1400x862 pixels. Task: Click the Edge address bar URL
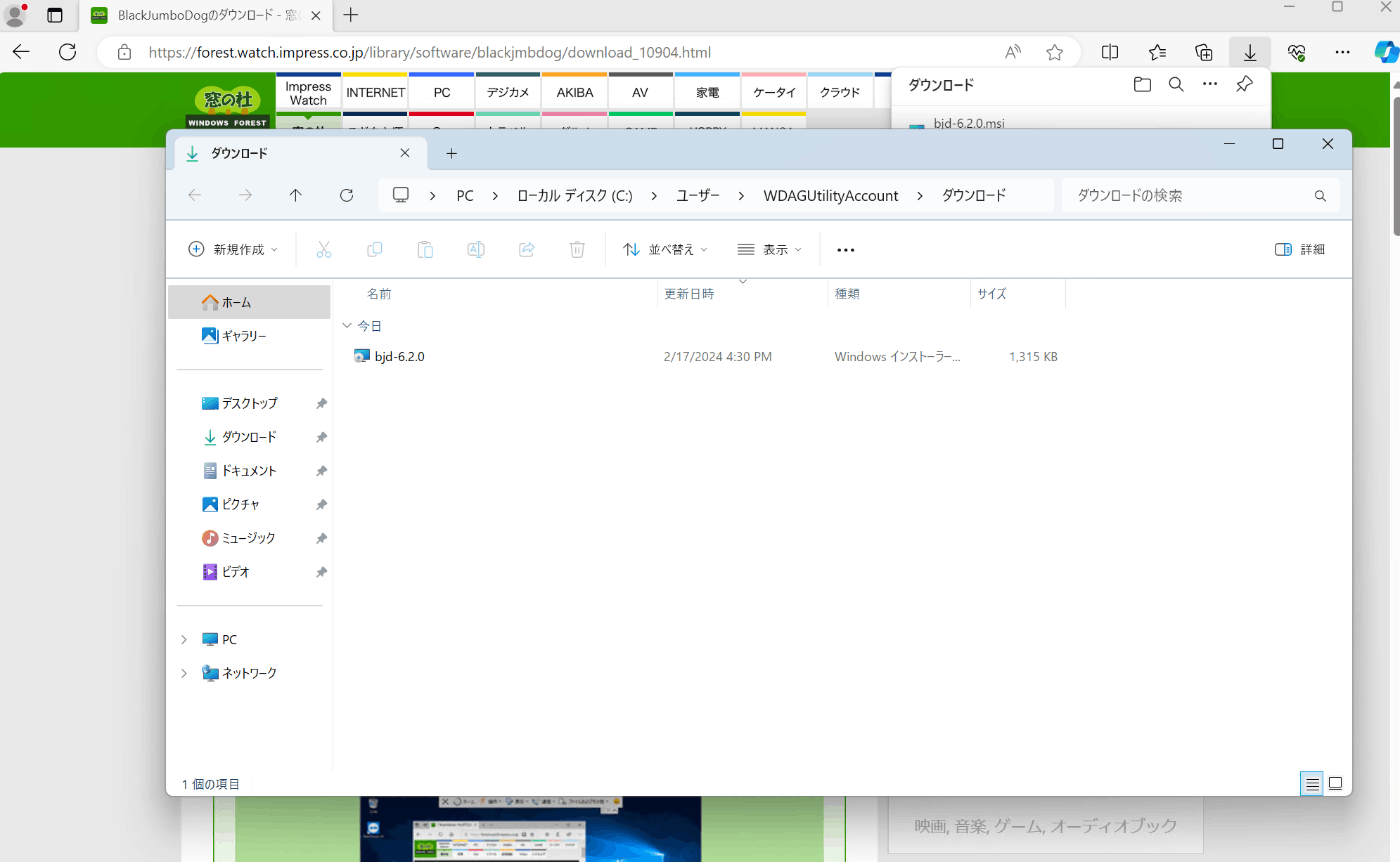(x=430, y=52)
